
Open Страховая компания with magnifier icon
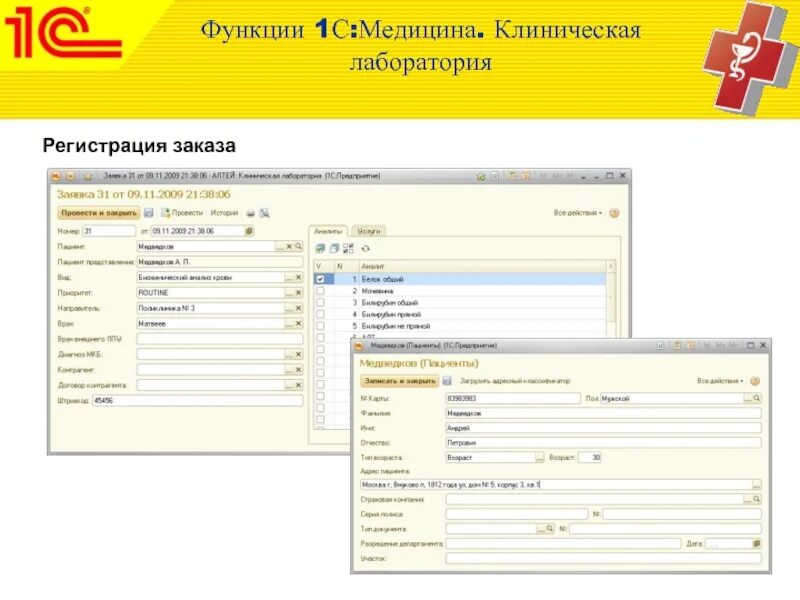(x=757, y=499)
